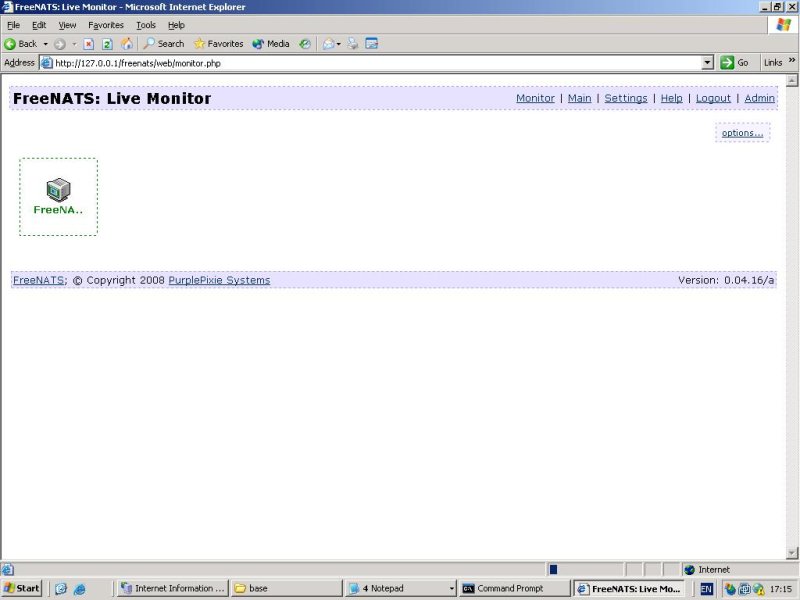This screenshot has width=800, height=600.
Task: Click the EN language bar indicator
Action: click(706, 589)
